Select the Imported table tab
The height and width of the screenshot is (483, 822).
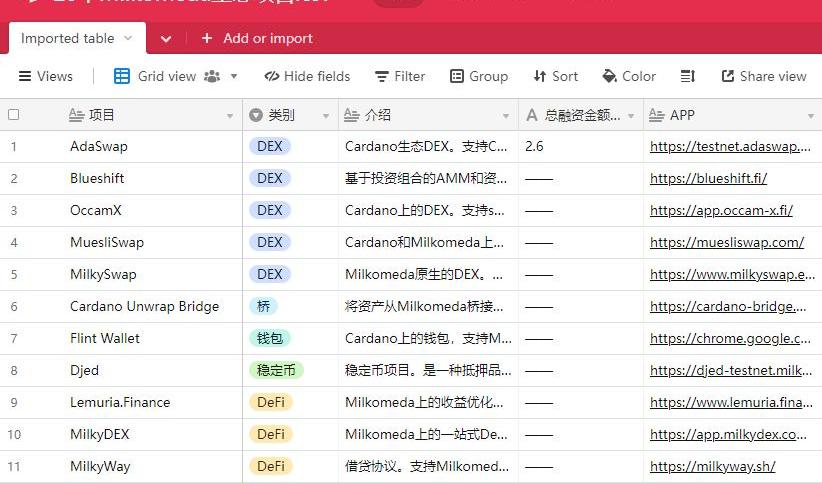(x=68, y=38)
